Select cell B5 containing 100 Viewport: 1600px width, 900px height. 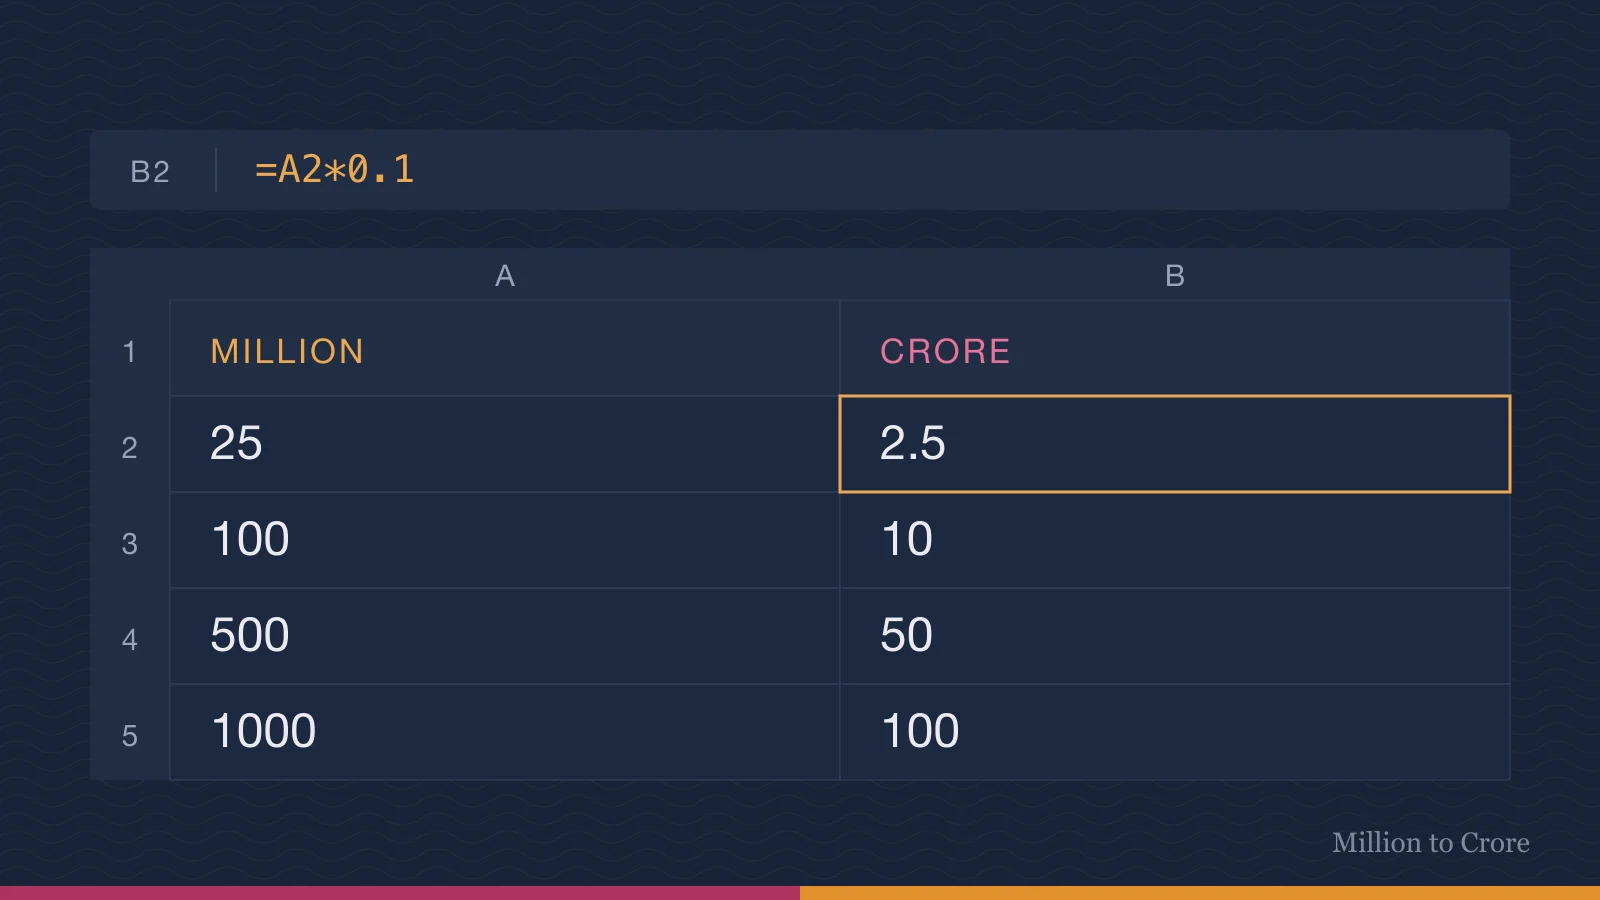1175,732
